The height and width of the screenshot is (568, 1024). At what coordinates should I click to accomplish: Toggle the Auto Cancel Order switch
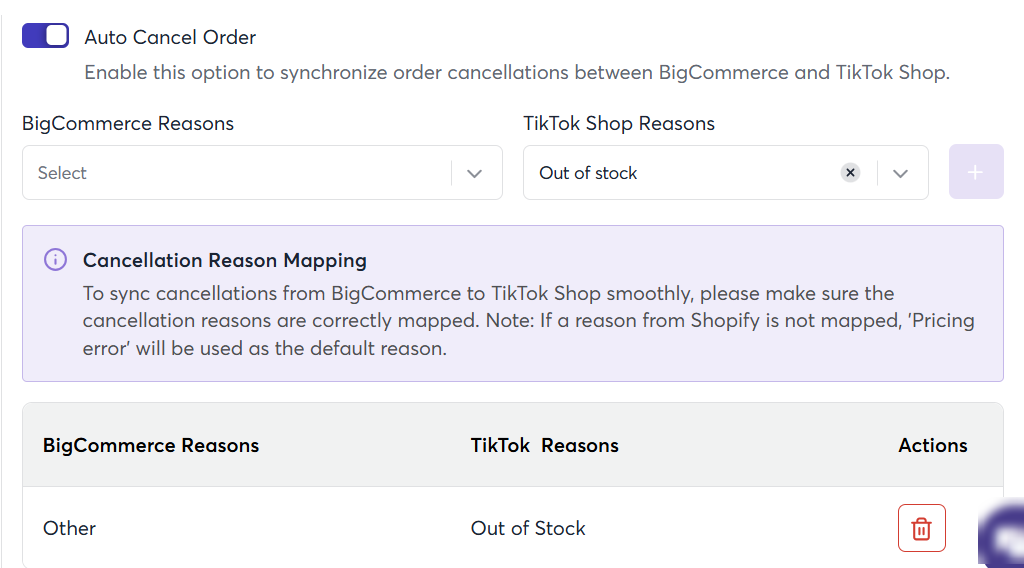coord(45,36)
